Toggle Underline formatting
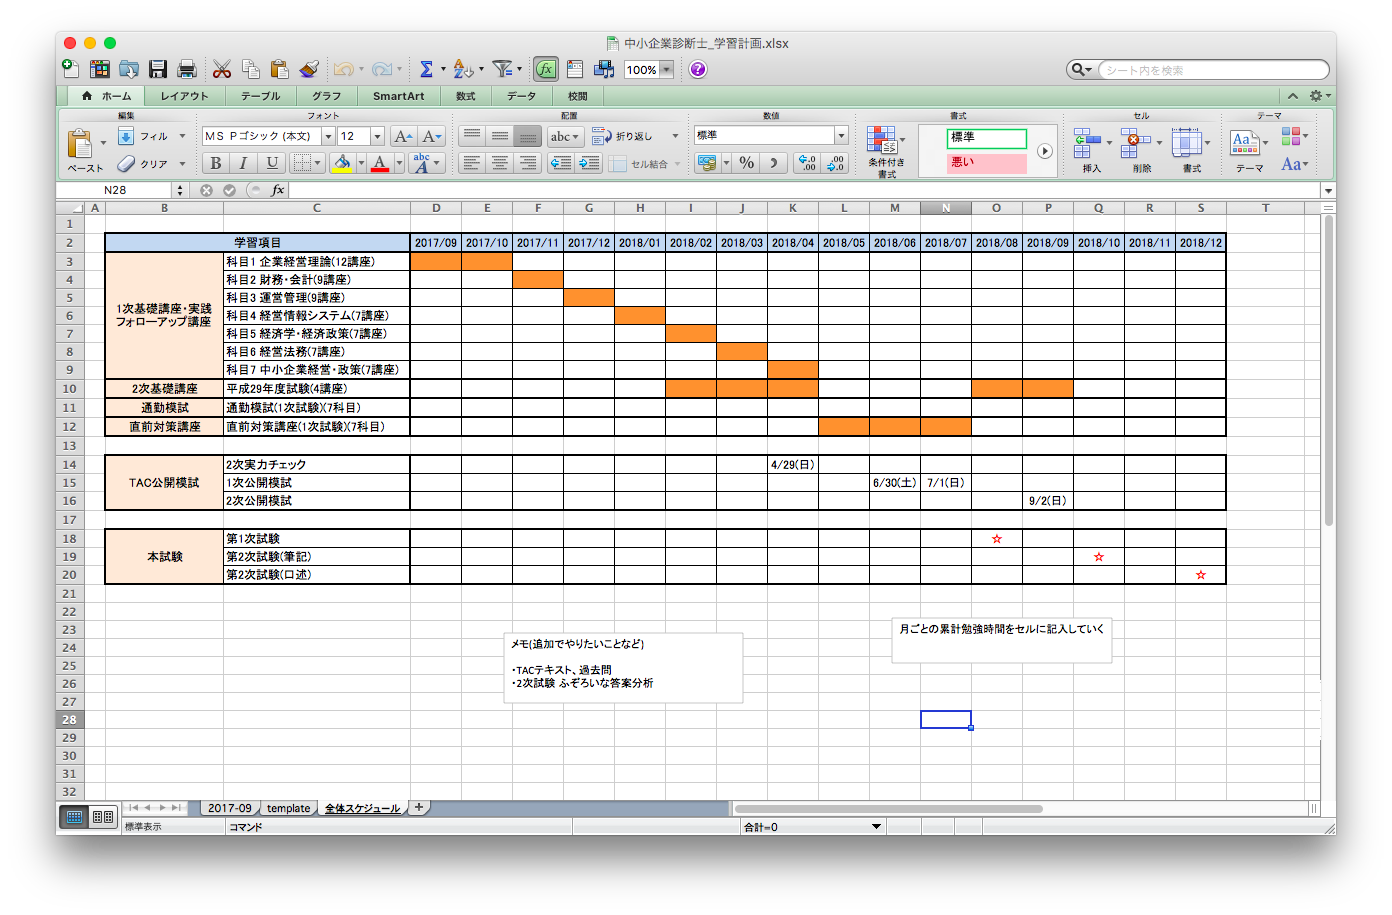Viewport: 1392px width, 915px height. (271, 163)
